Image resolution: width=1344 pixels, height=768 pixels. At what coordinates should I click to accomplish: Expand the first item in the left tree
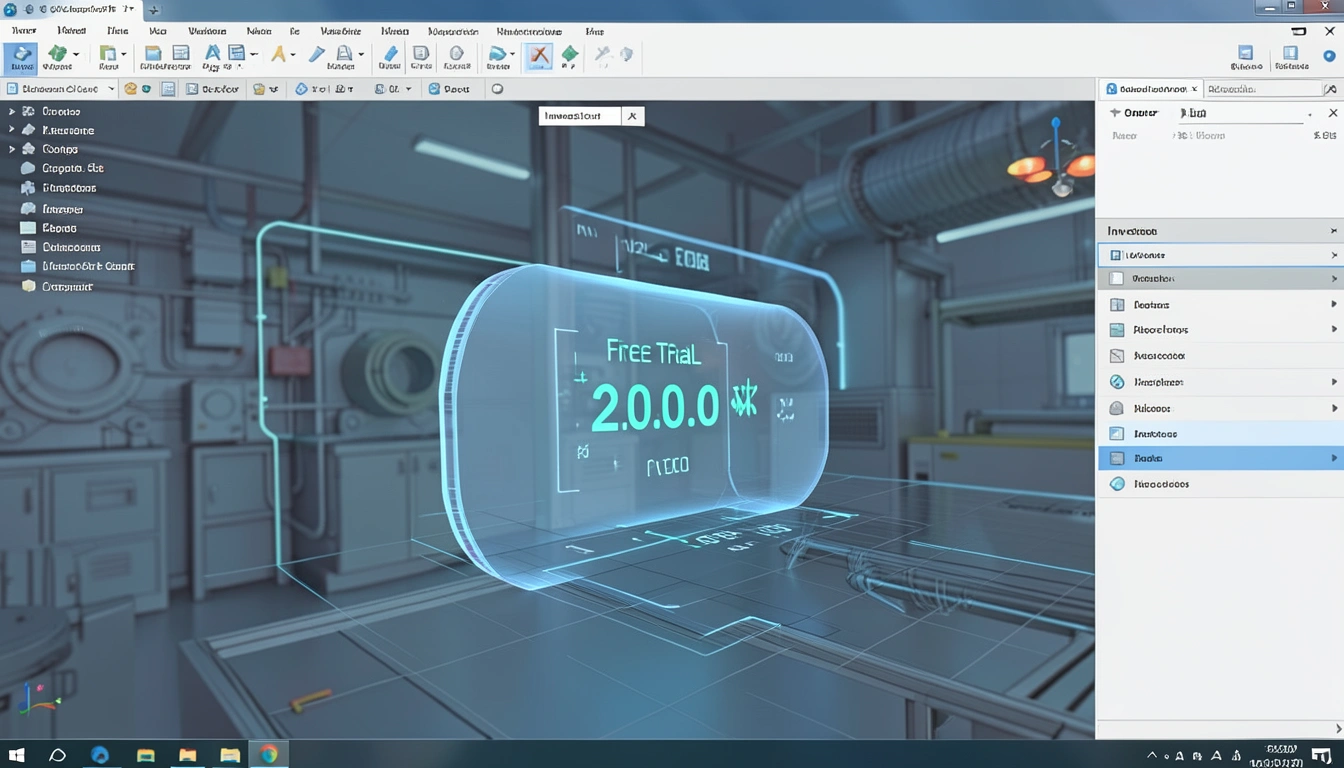[x=12, y=112]
